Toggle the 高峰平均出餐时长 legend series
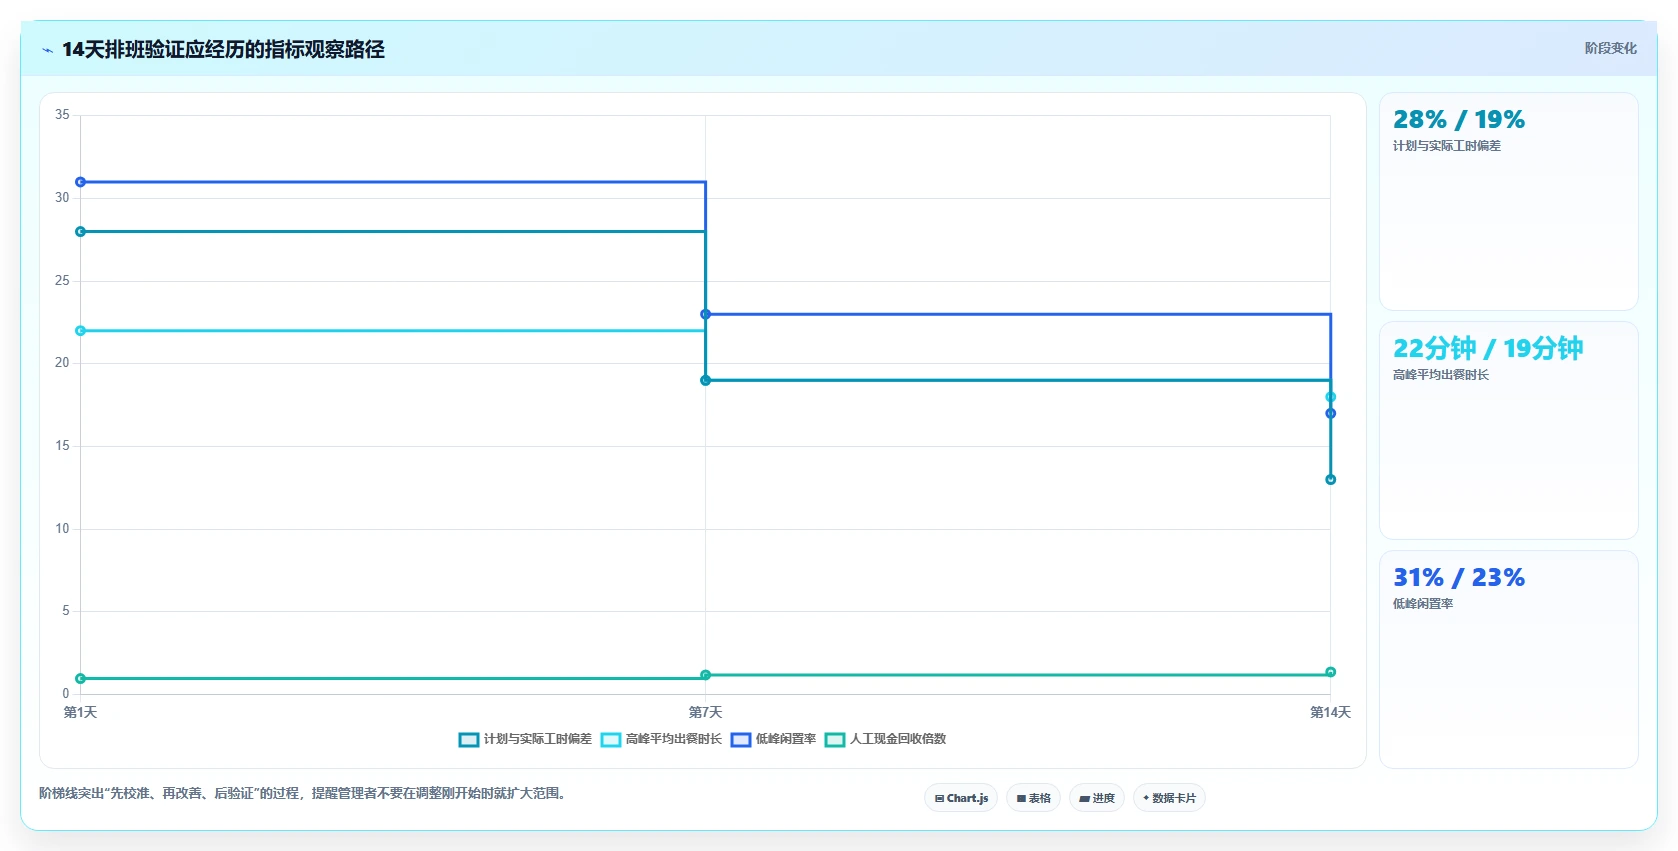The image size is (1678, 851). click(661, 739)
